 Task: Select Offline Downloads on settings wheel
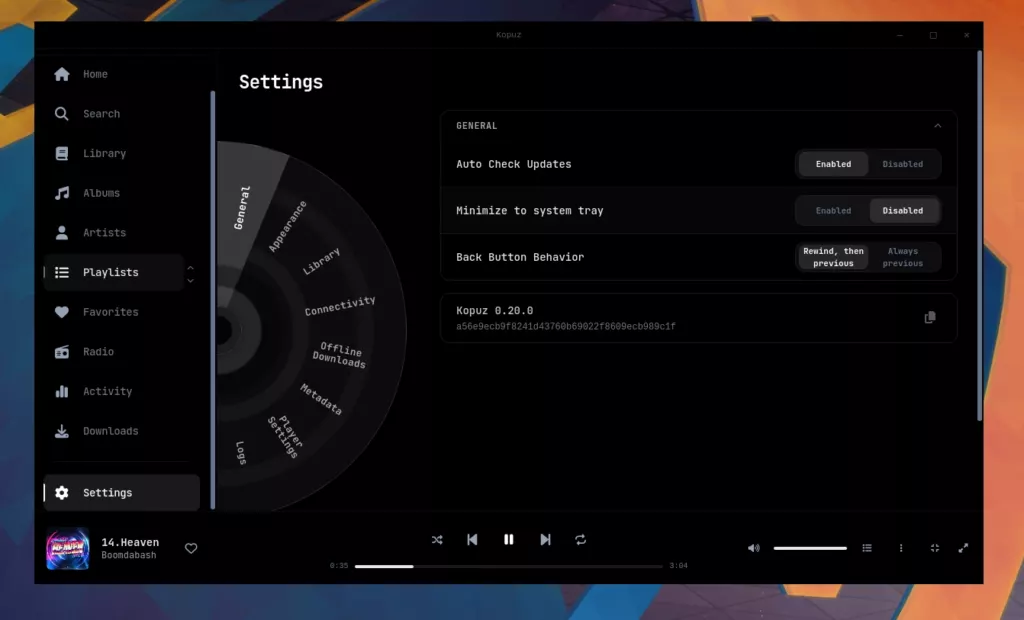point(339,355)
